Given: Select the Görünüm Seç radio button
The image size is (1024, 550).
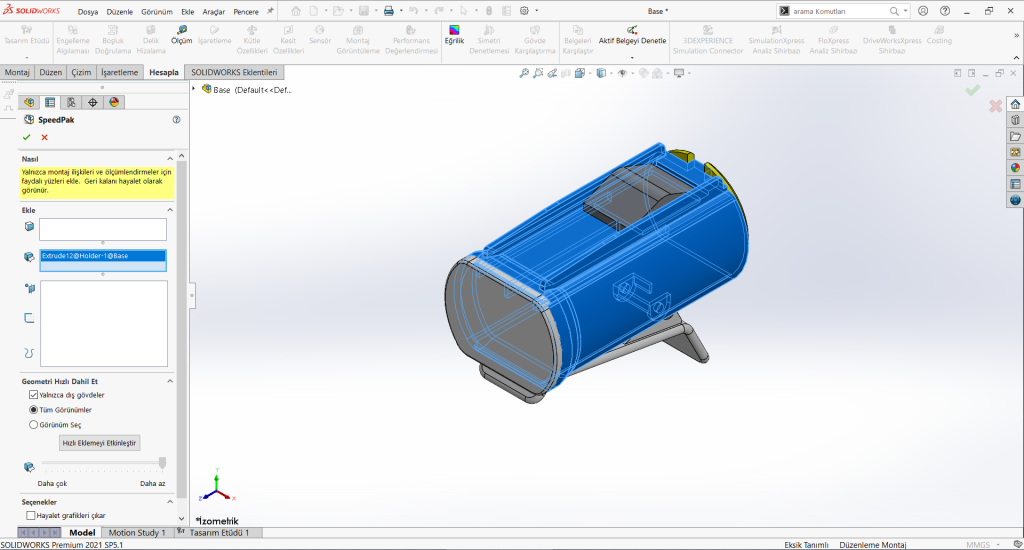Looking at the screenshot, I should coord(33,424).
